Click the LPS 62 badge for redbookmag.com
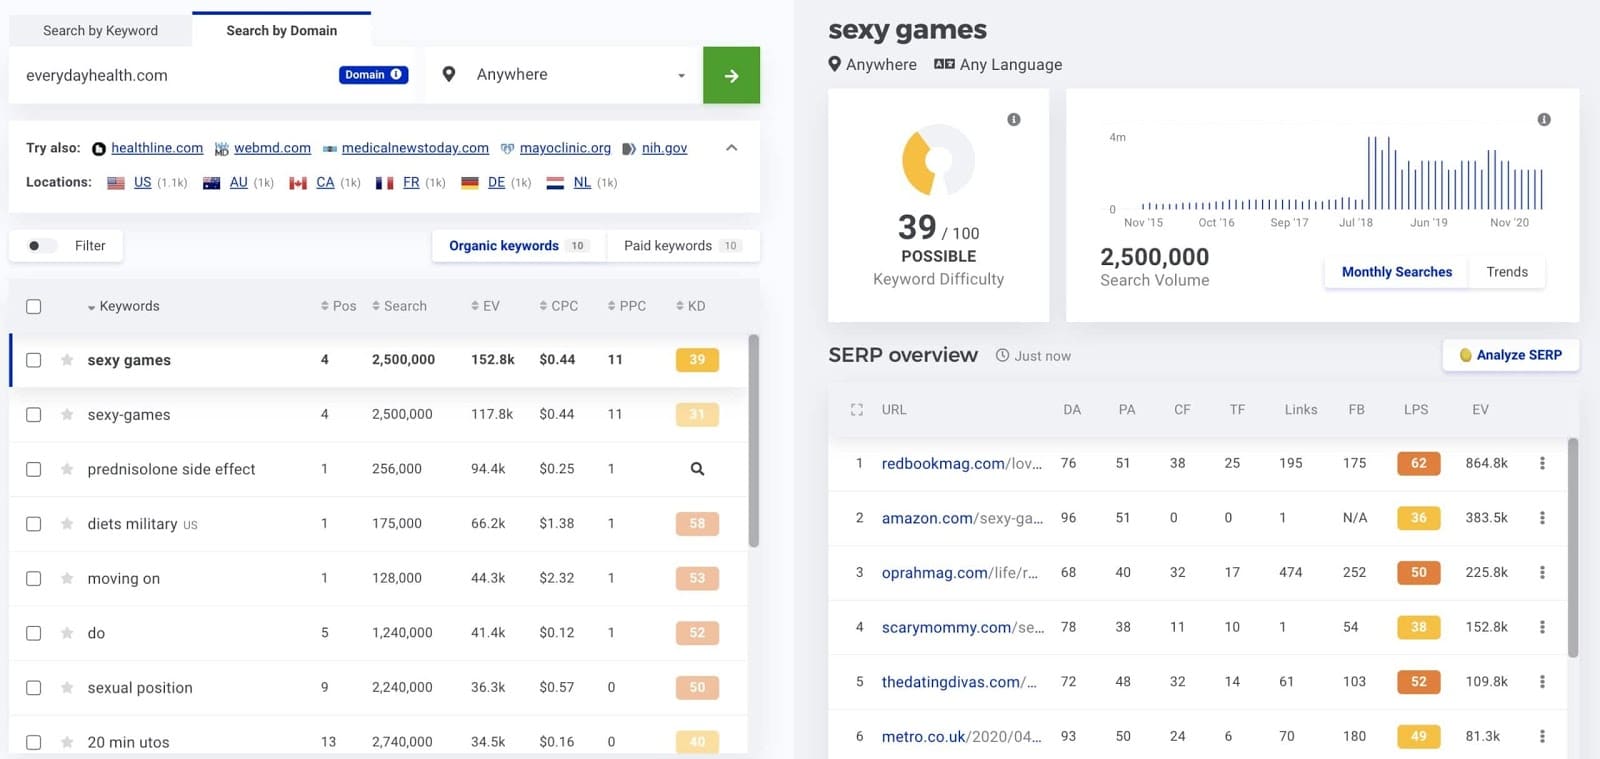Viewport: 1600px width, 759px height. tap(1419, 463)
